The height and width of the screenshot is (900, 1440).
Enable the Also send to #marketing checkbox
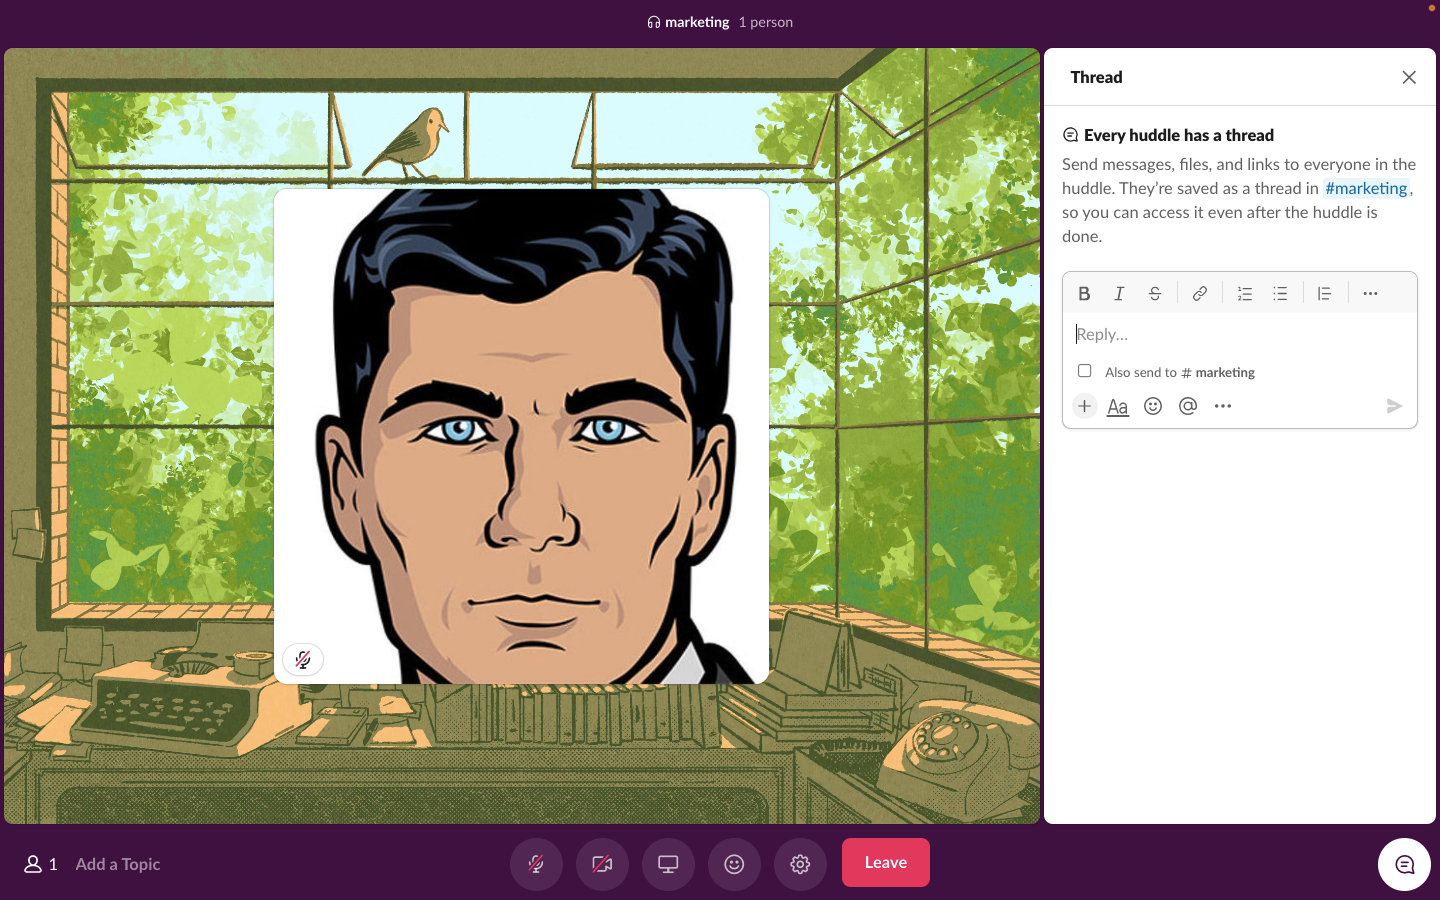1084,370
